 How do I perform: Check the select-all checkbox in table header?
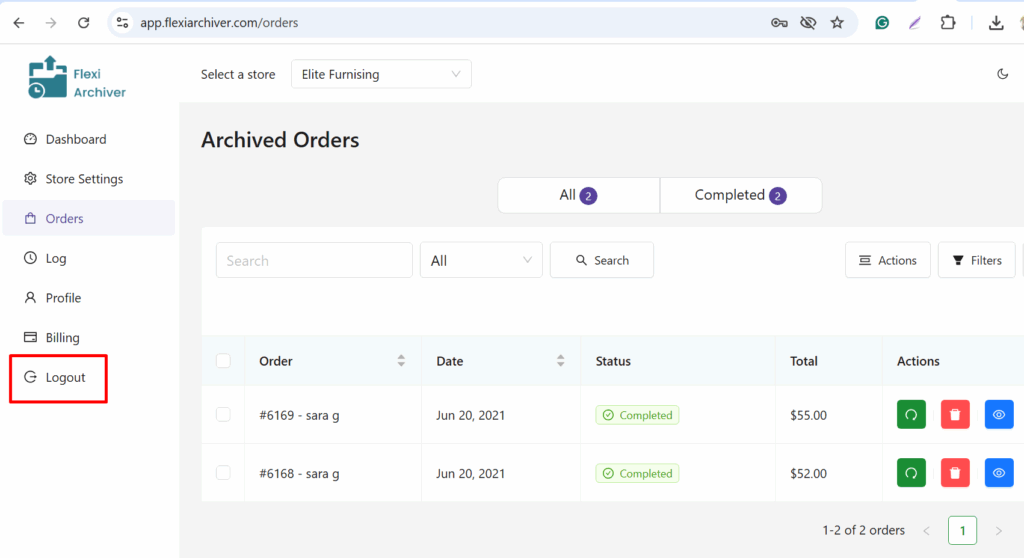[x=223, y=361]
